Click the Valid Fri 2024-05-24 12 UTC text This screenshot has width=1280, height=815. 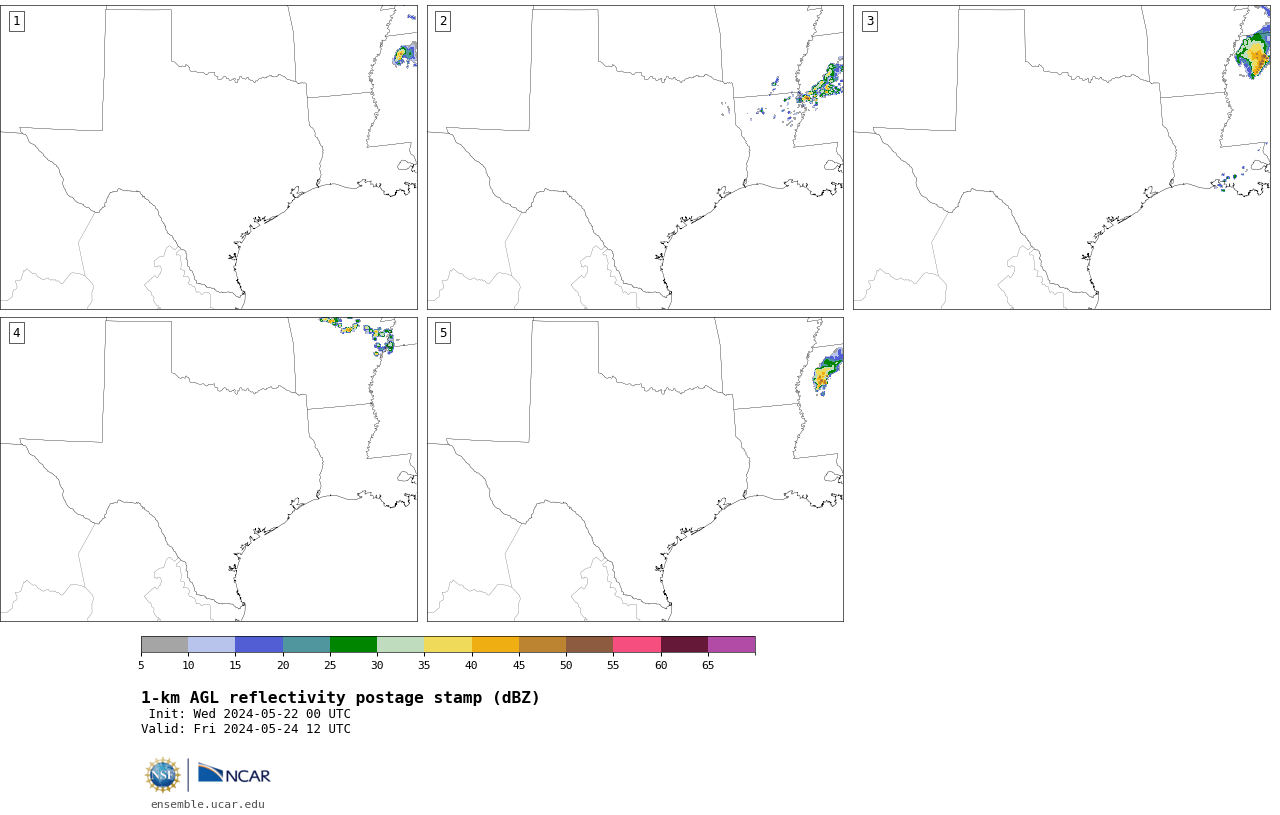click(246, 729)
